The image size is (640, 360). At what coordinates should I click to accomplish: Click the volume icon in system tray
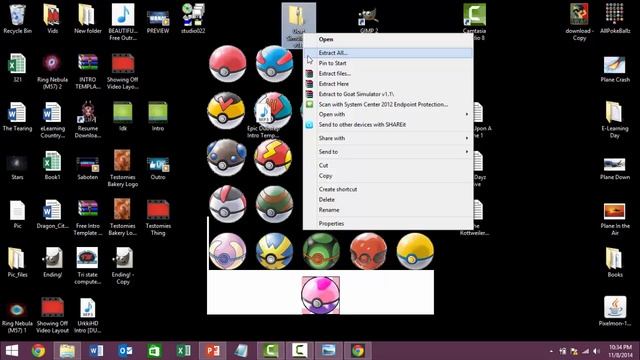(596, 351)
